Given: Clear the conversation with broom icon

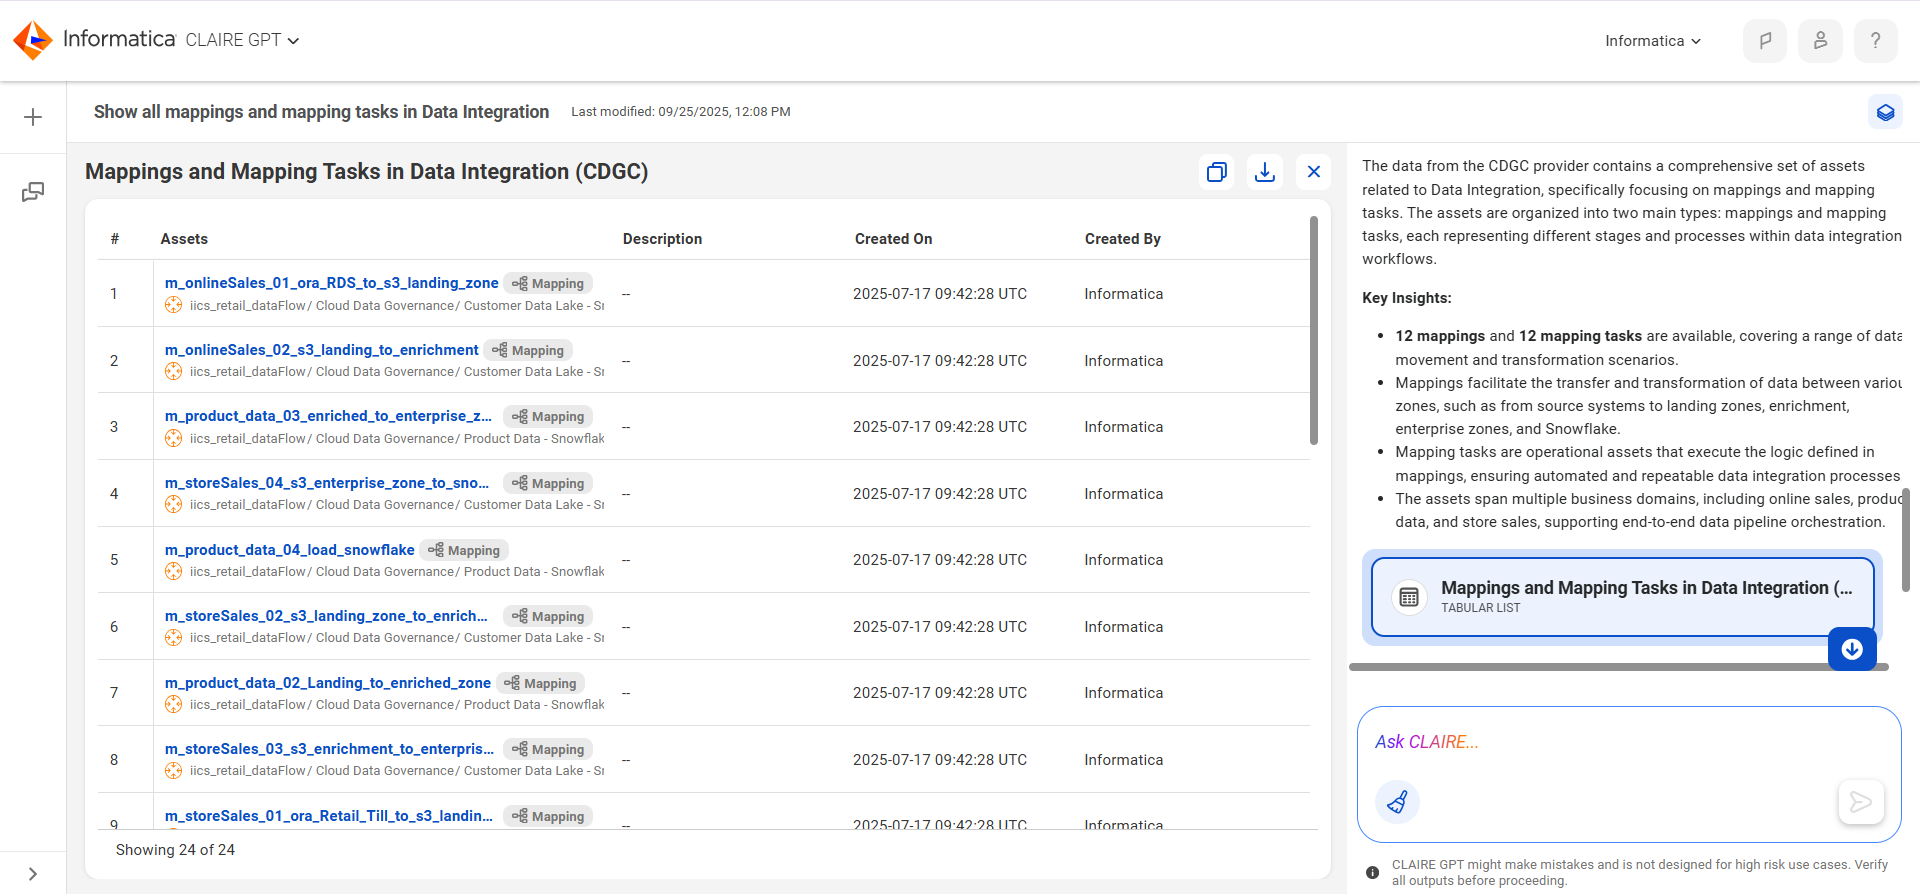Looking at the screenshot, I should [1397, 802].
